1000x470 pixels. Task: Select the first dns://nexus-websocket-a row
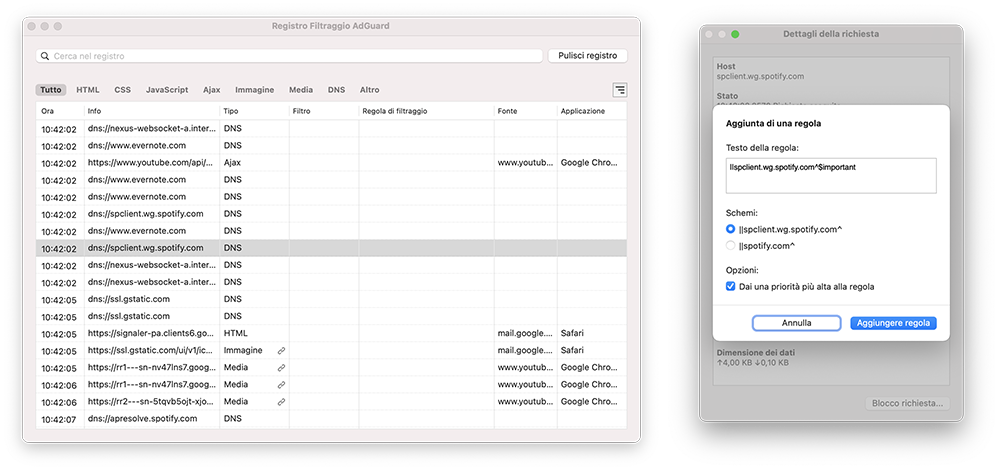point(331,129)
